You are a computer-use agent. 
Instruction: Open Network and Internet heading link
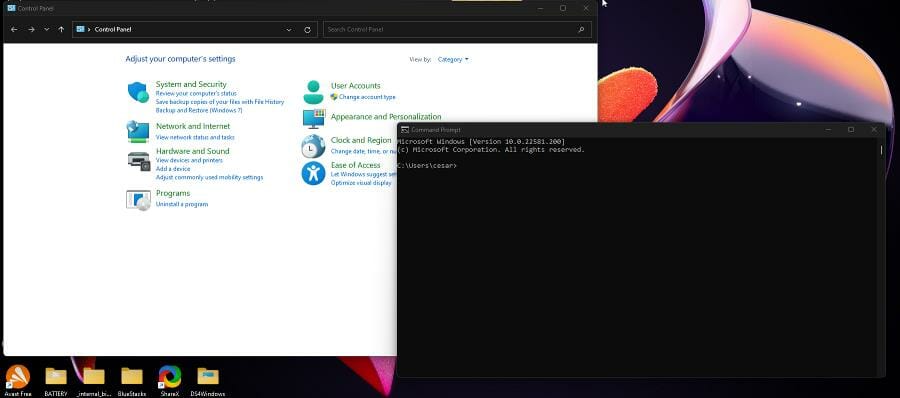tap(193, 126)
